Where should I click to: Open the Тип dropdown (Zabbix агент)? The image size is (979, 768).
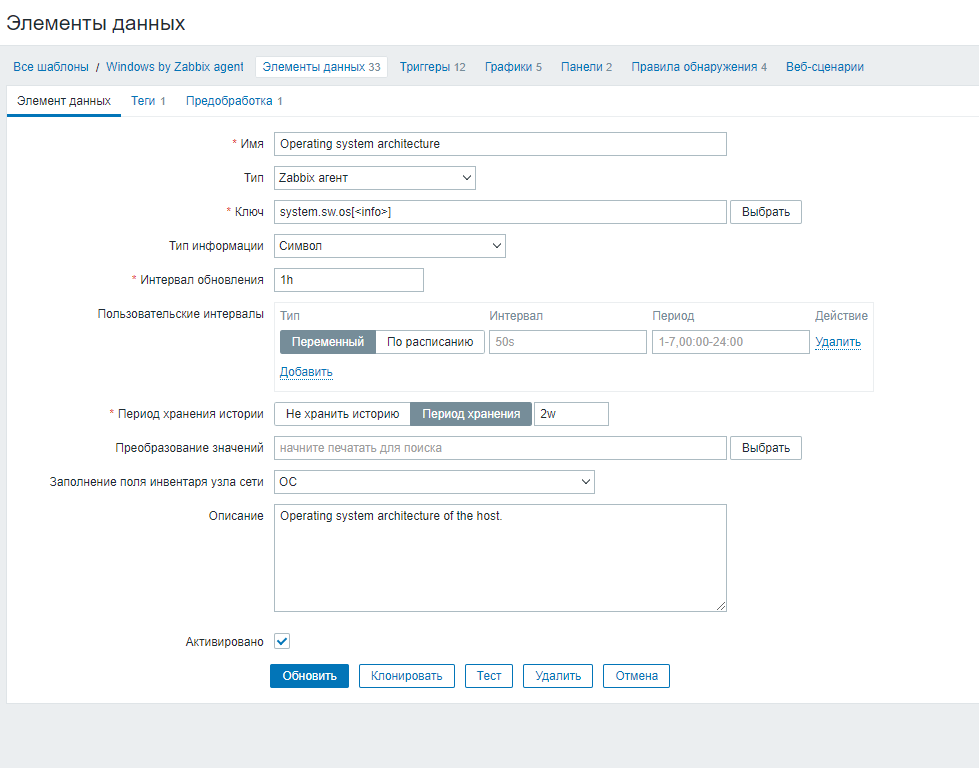click(x=375, y=178)
